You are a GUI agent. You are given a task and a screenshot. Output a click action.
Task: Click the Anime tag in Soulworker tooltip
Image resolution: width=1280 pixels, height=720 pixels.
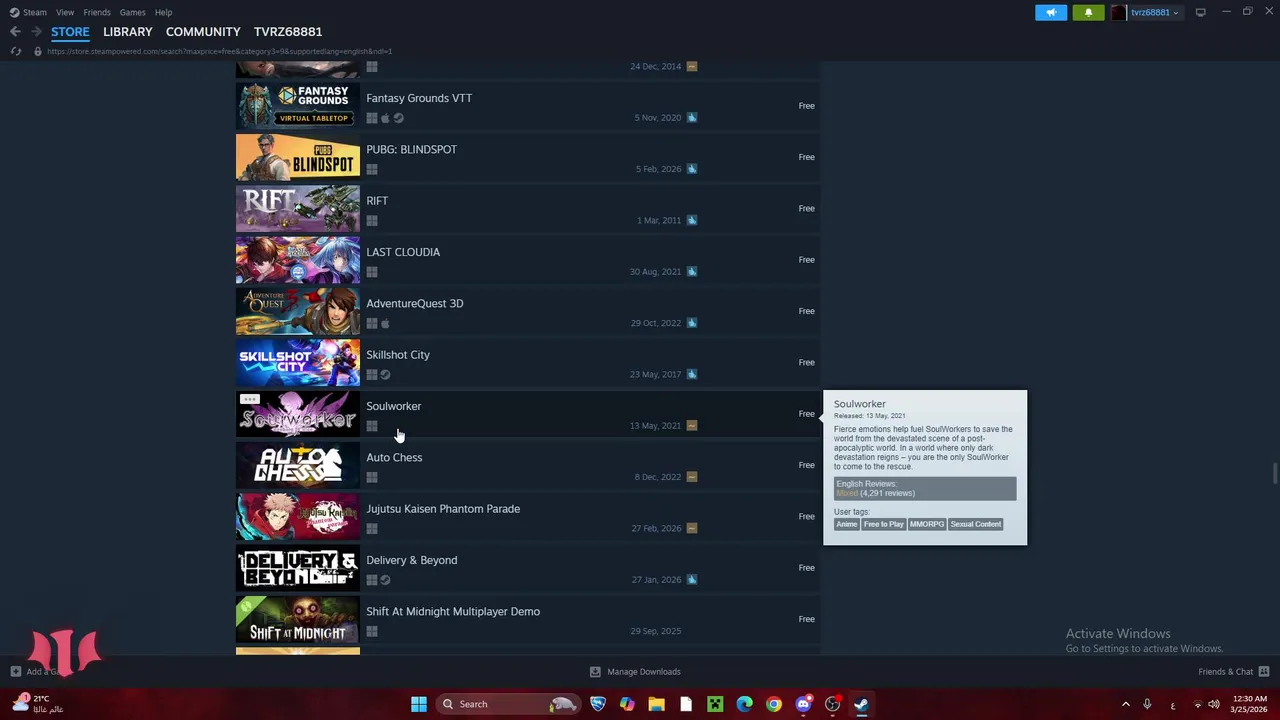847,524
